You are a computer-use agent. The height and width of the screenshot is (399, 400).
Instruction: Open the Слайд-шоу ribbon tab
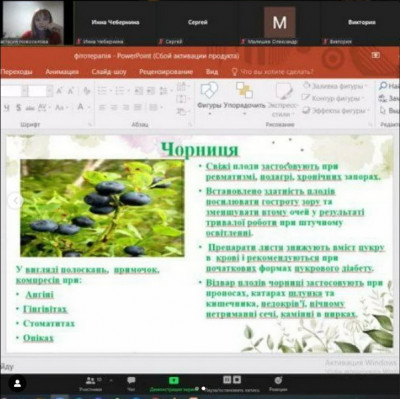click(x=109, y=72)
